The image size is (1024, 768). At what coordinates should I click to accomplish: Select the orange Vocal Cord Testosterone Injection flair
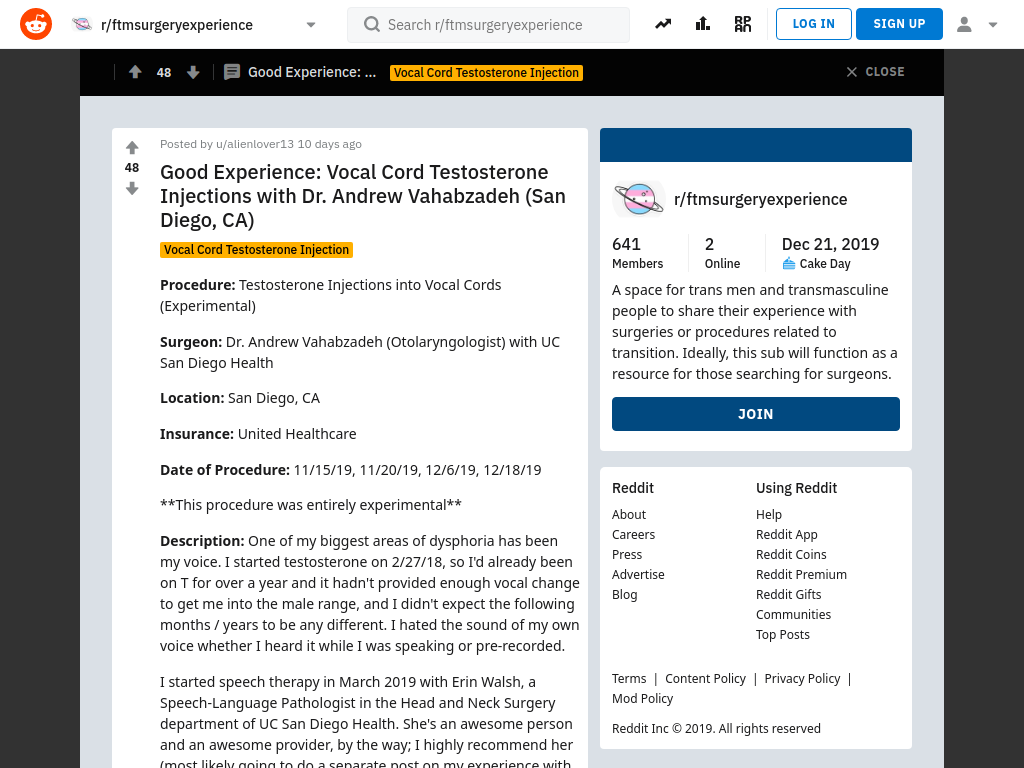coord(257,250)
